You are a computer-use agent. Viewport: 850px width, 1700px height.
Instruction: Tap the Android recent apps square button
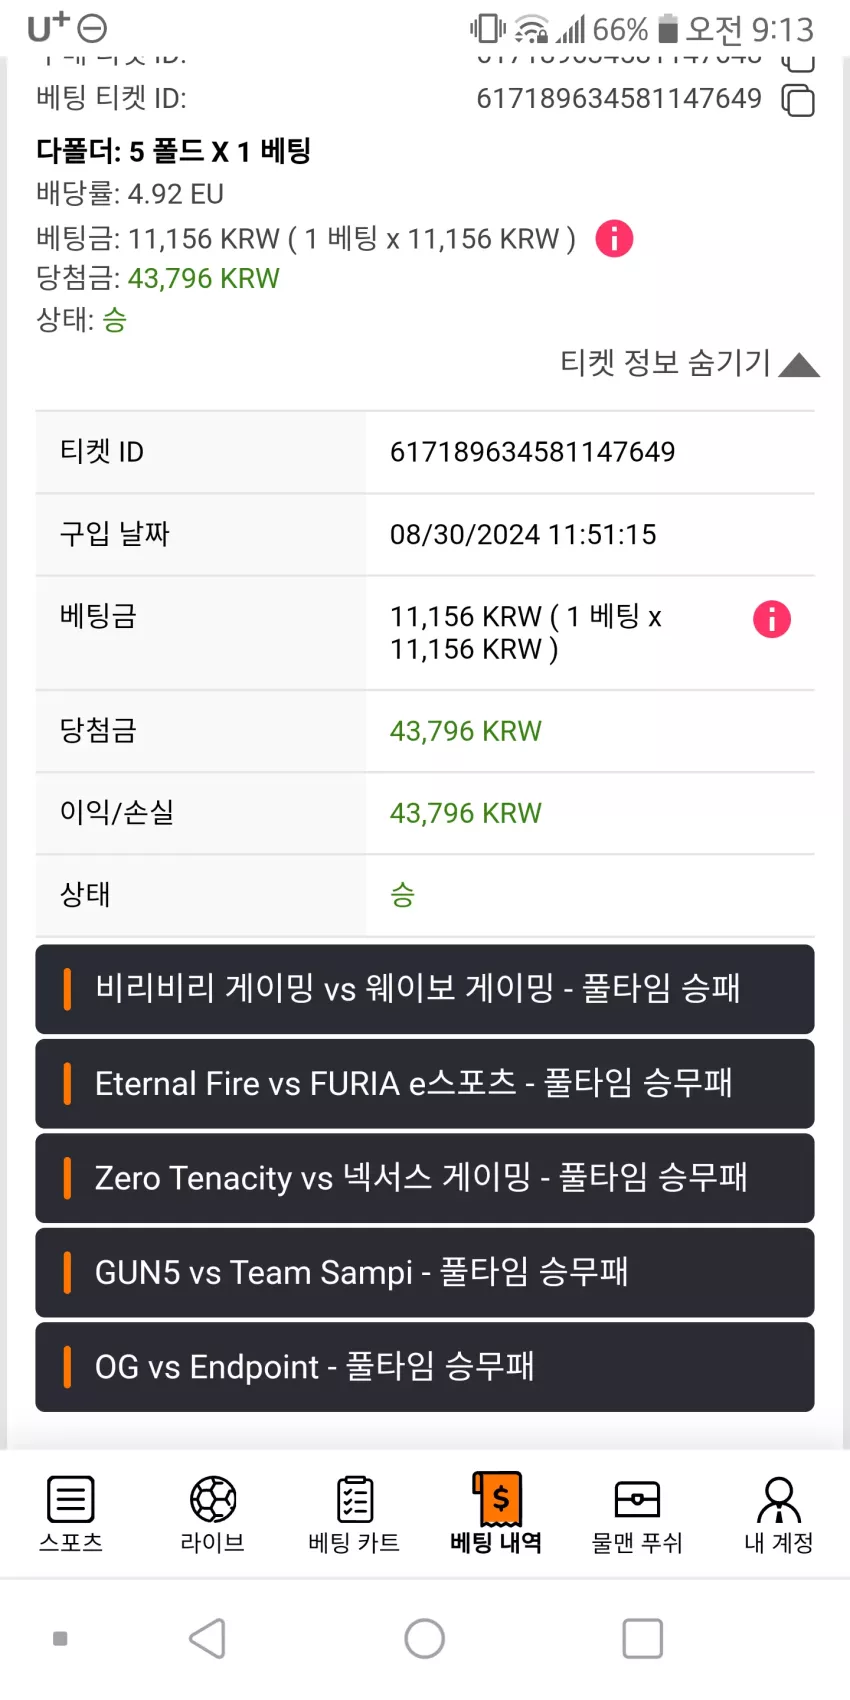click(x=642, y=1639)
